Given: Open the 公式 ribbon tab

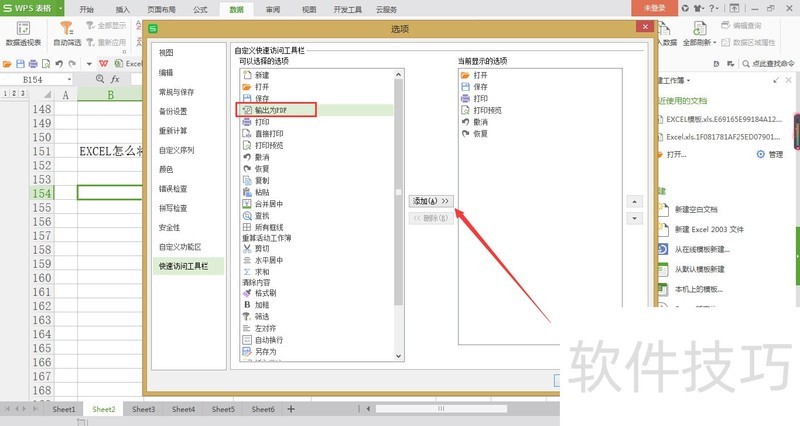Looking at the screenshot, I should click(201, 9).
